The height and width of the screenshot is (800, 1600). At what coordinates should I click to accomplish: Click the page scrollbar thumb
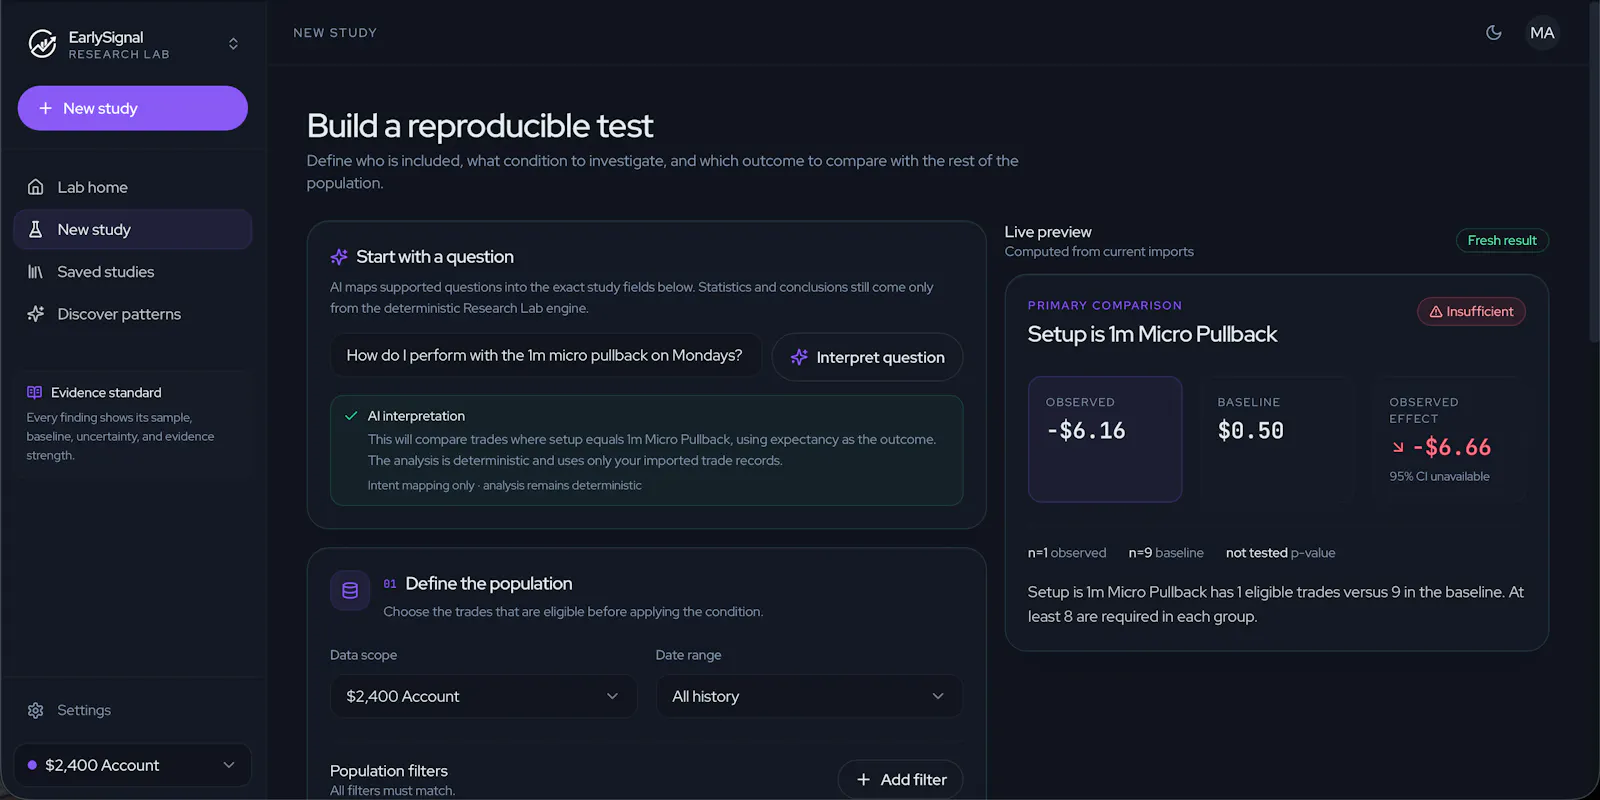pyautogui.click(x=1594, y=172)
